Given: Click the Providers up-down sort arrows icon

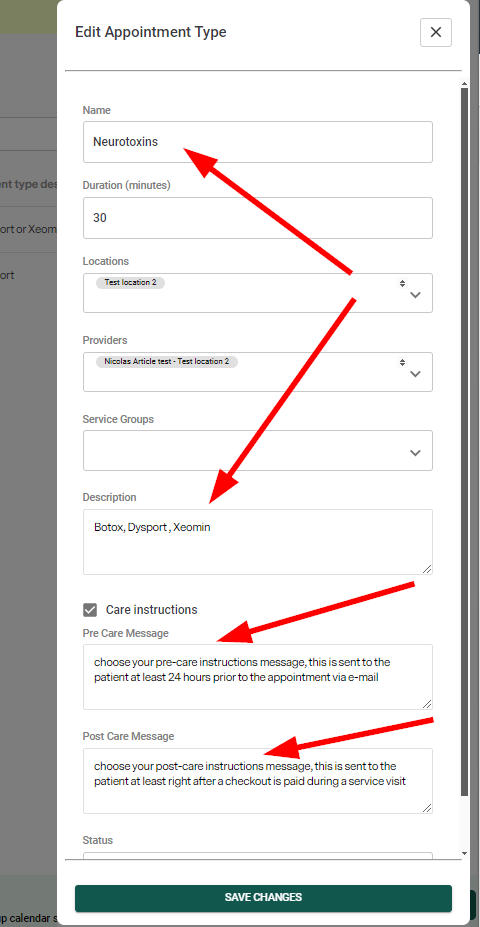Looking at the screenshot, I should [403, 362].
